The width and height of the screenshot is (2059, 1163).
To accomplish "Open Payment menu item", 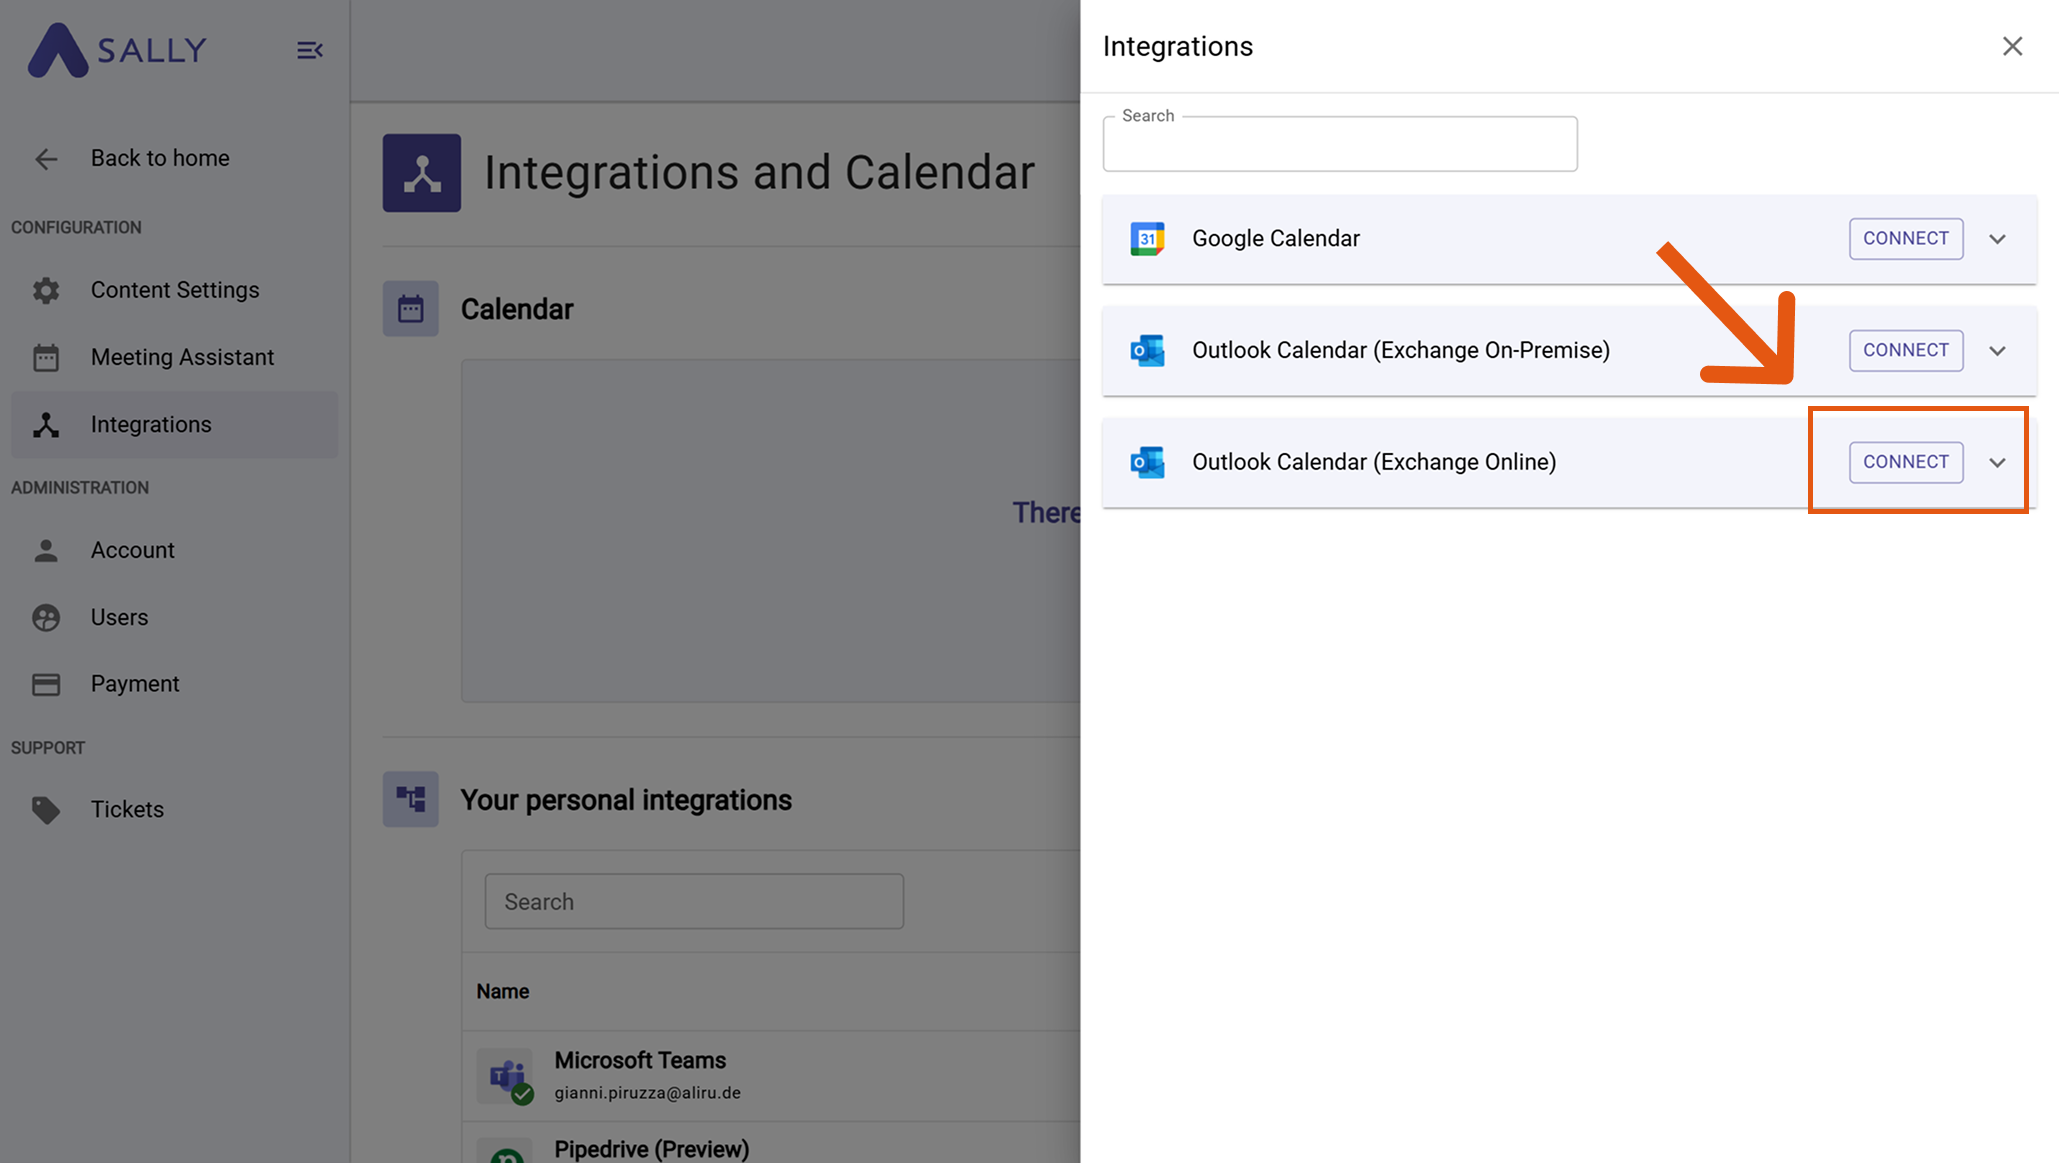I will click(x=175, y=685).
